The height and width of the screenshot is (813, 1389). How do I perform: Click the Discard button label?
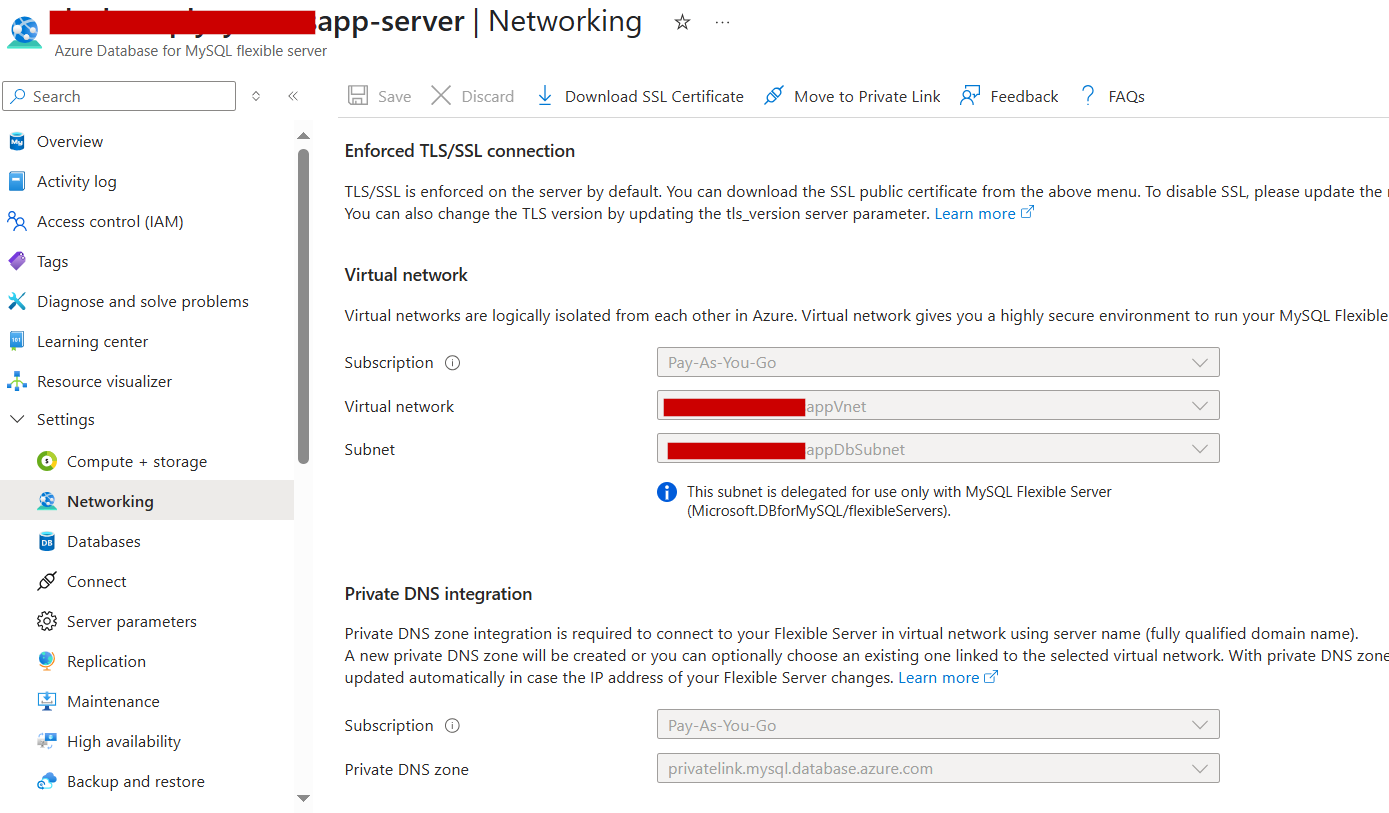[x=488, y=97]
